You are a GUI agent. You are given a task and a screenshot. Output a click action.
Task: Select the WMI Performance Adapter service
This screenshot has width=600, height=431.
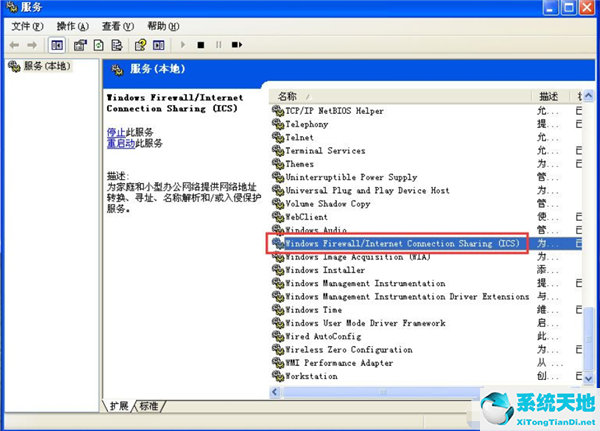339,363
